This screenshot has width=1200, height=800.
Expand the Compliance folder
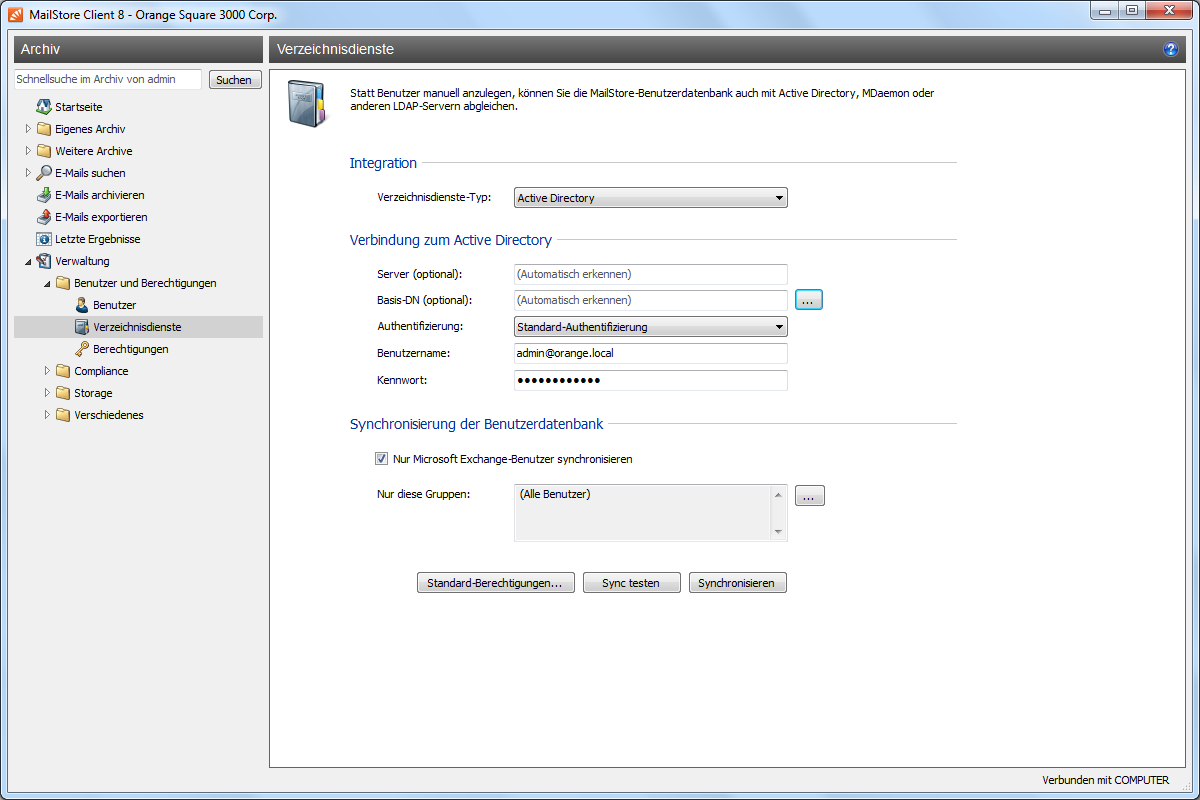click(x=47, y=371)
